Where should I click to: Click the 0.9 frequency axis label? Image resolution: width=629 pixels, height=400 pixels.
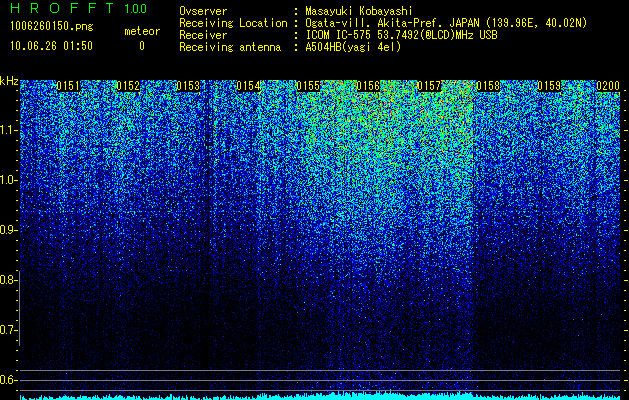[8, 230]
